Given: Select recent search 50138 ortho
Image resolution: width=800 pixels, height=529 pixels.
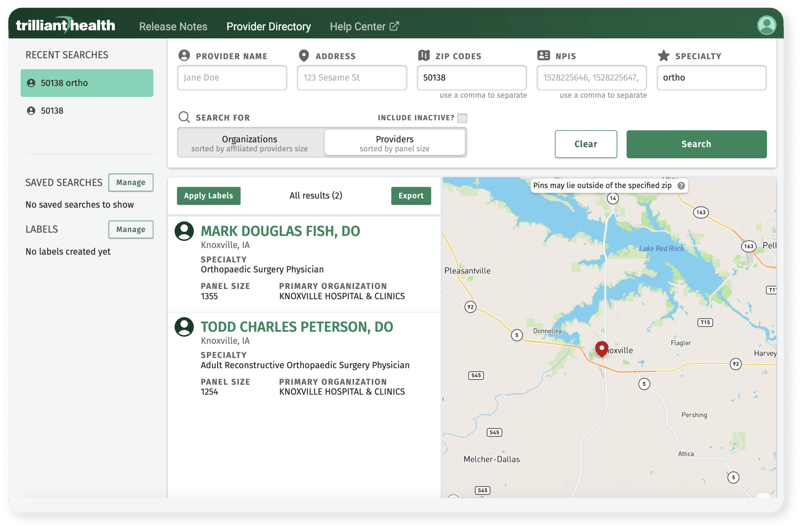Looking at the screenshot, I should pos(87,83).
